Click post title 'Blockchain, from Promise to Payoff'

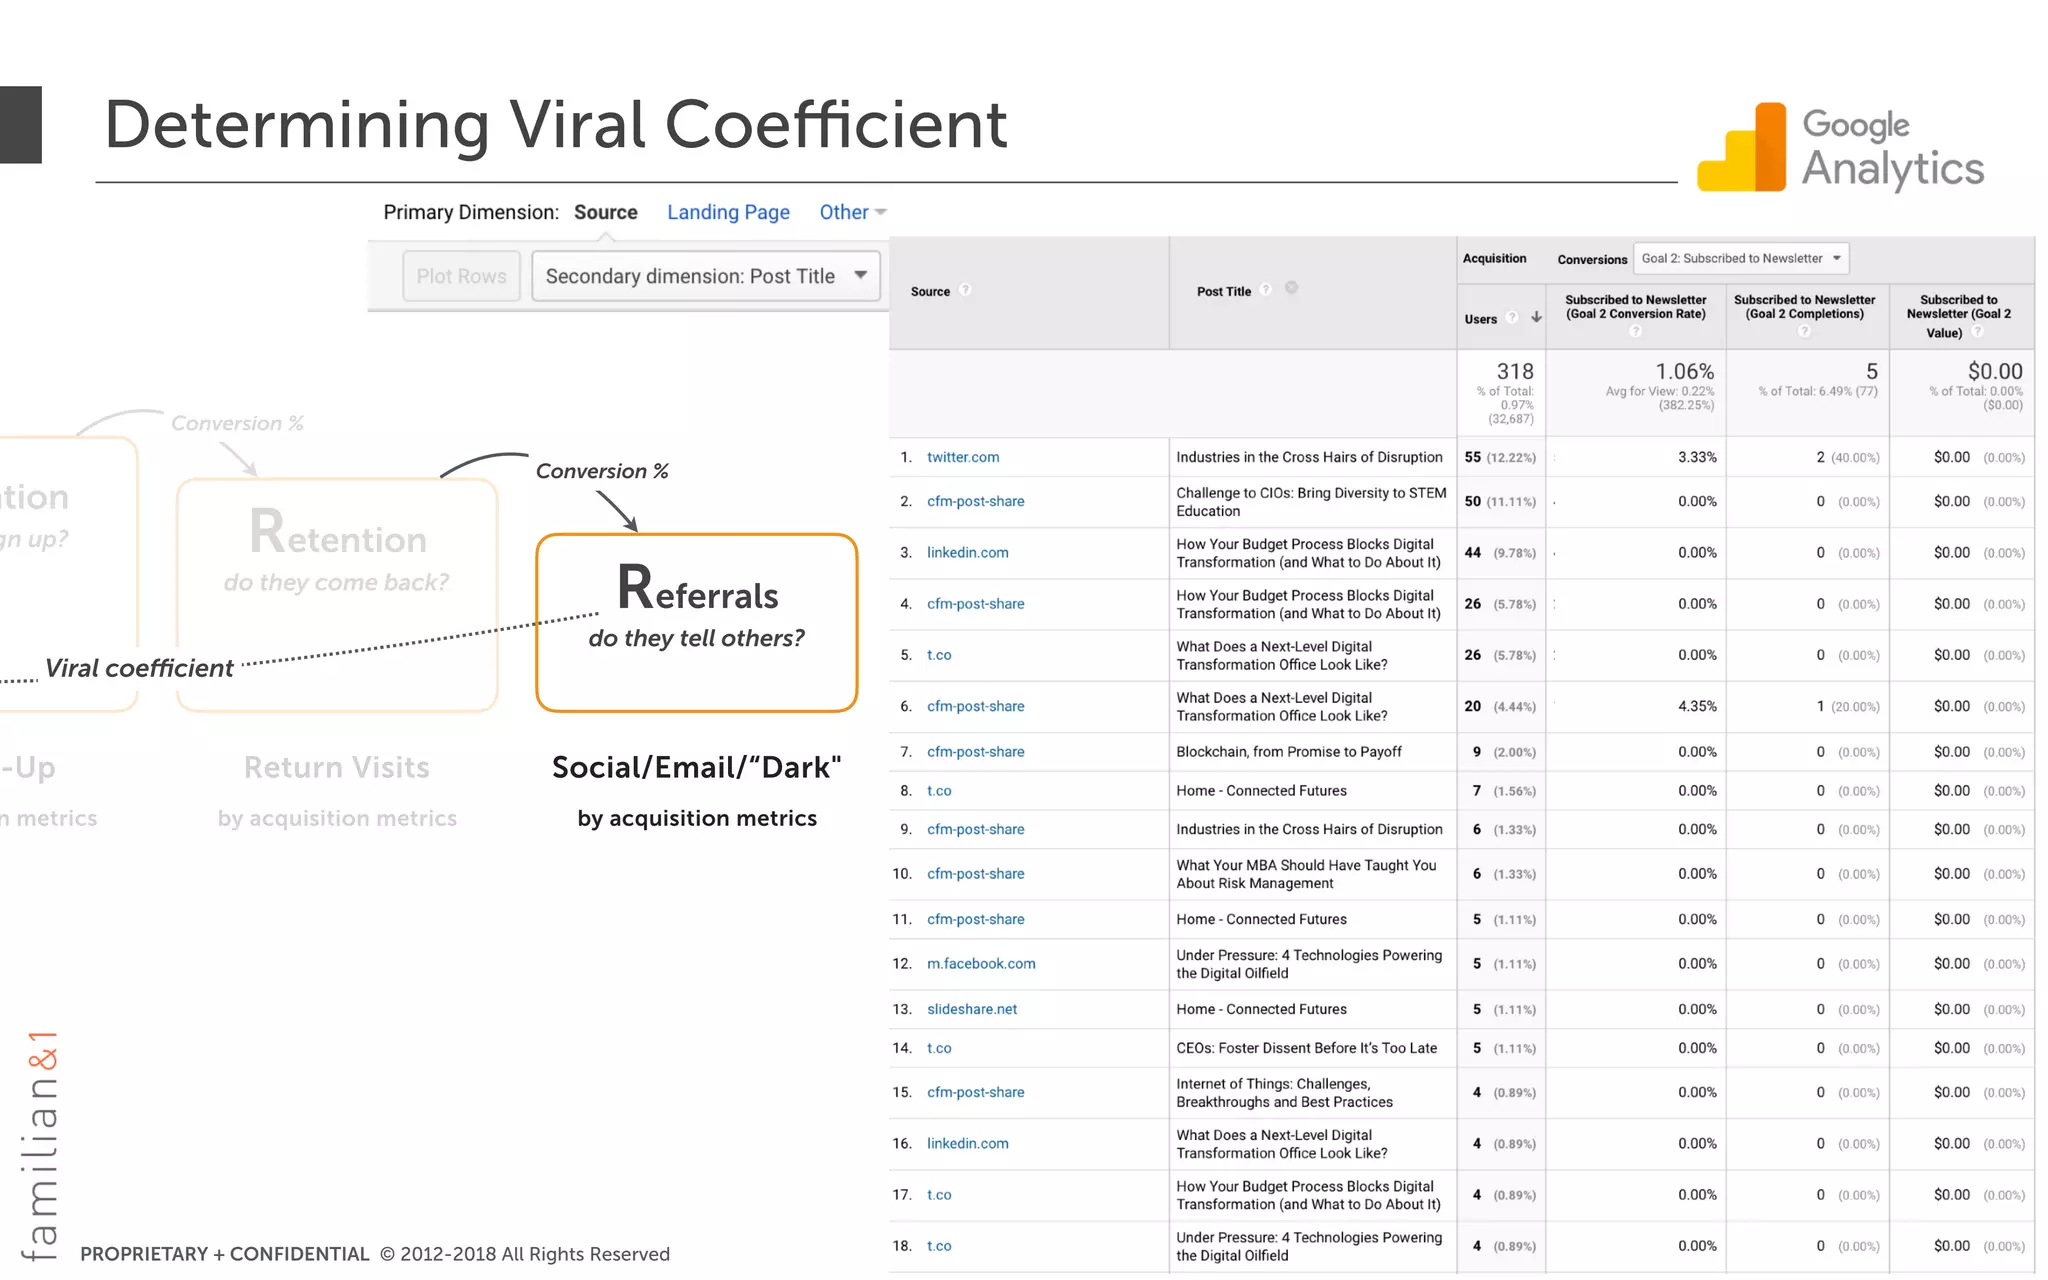1289,752
